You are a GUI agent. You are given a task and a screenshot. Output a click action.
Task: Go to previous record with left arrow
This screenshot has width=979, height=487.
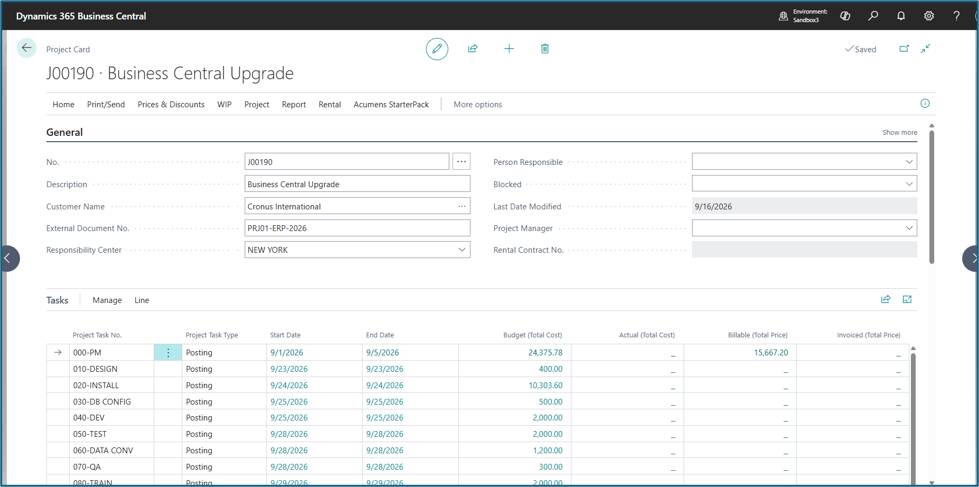point(9,258)
